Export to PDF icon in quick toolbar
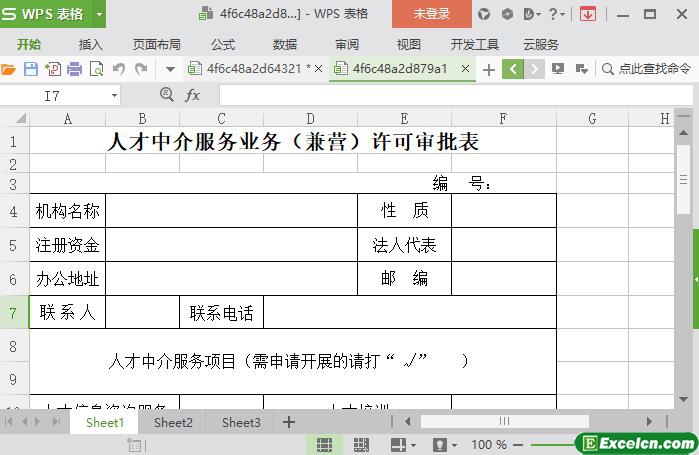699x455 pixels. pyautogui.click(x=53, y=69)
